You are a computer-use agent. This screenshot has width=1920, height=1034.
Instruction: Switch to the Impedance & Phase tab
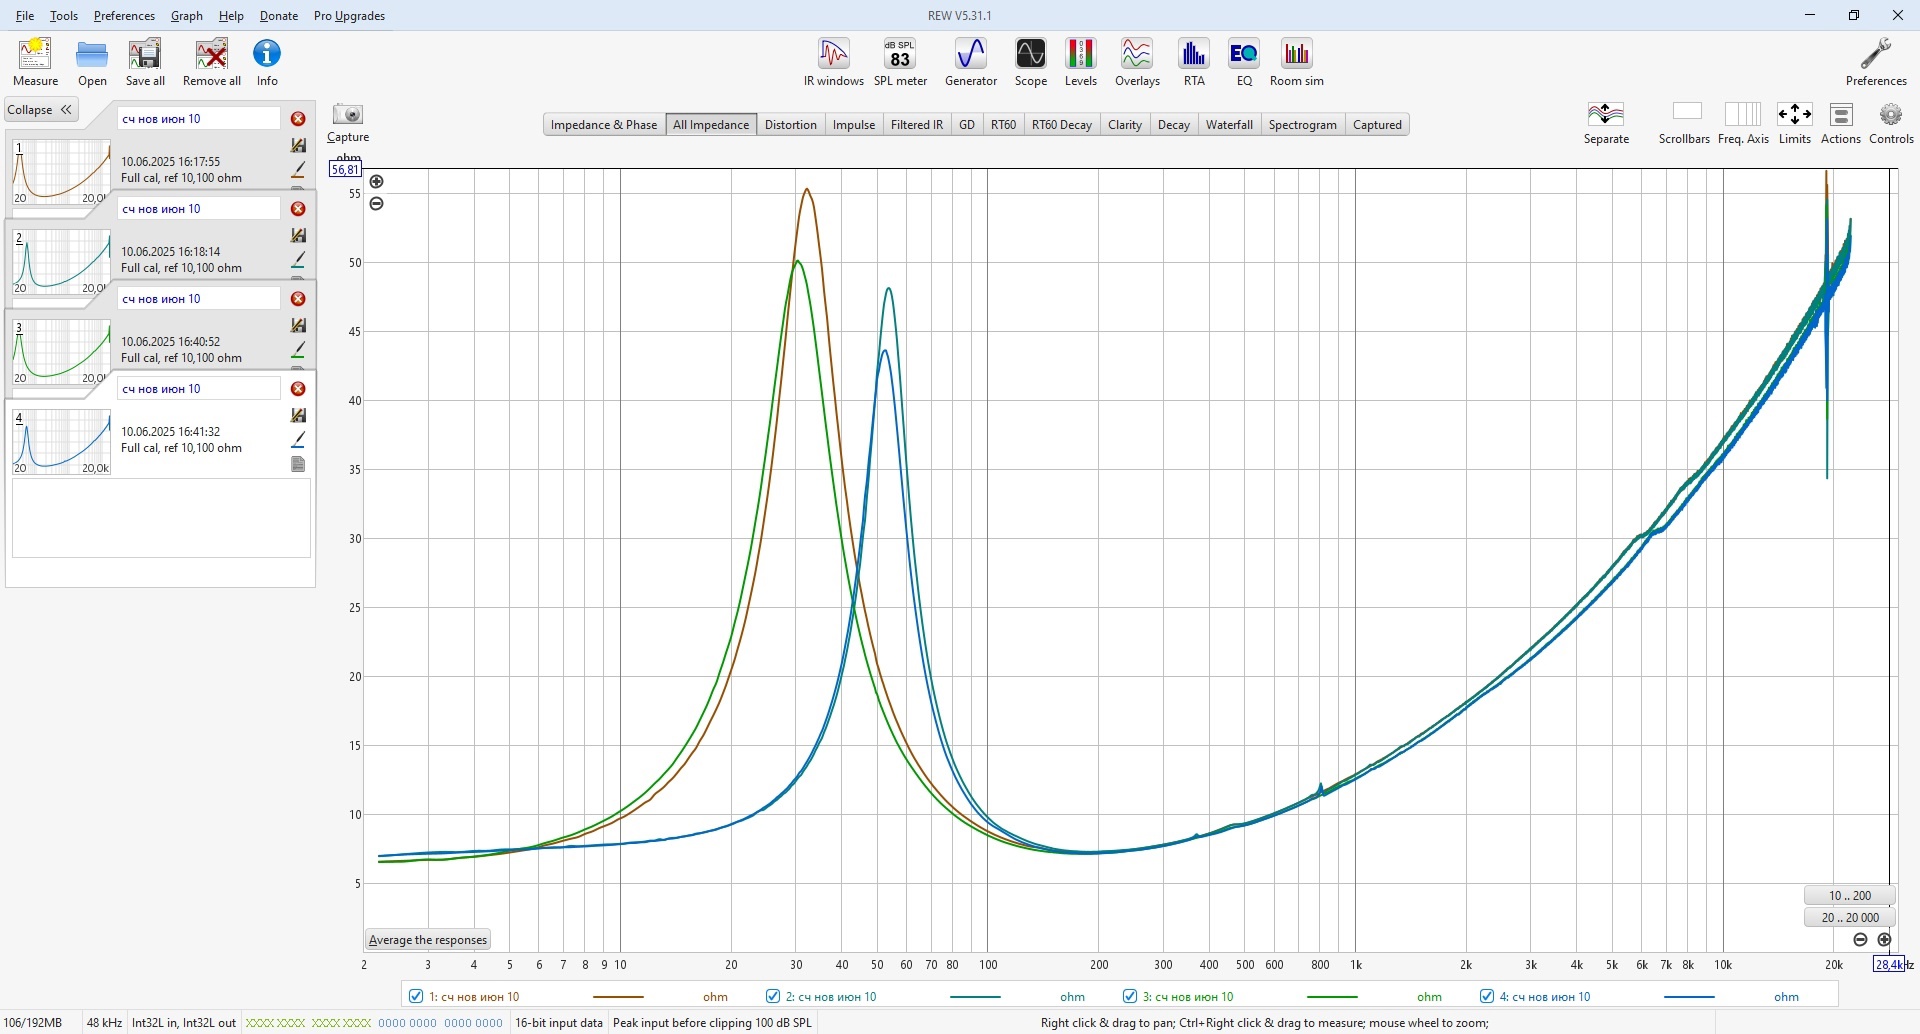coord(604,125)
